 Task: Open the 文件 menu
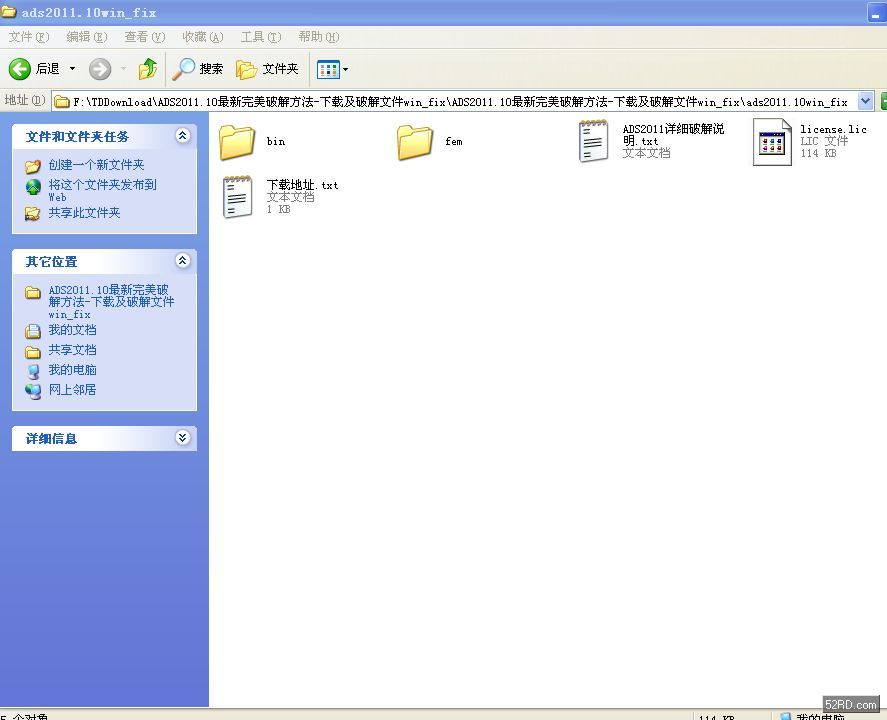tap(28, 37)
